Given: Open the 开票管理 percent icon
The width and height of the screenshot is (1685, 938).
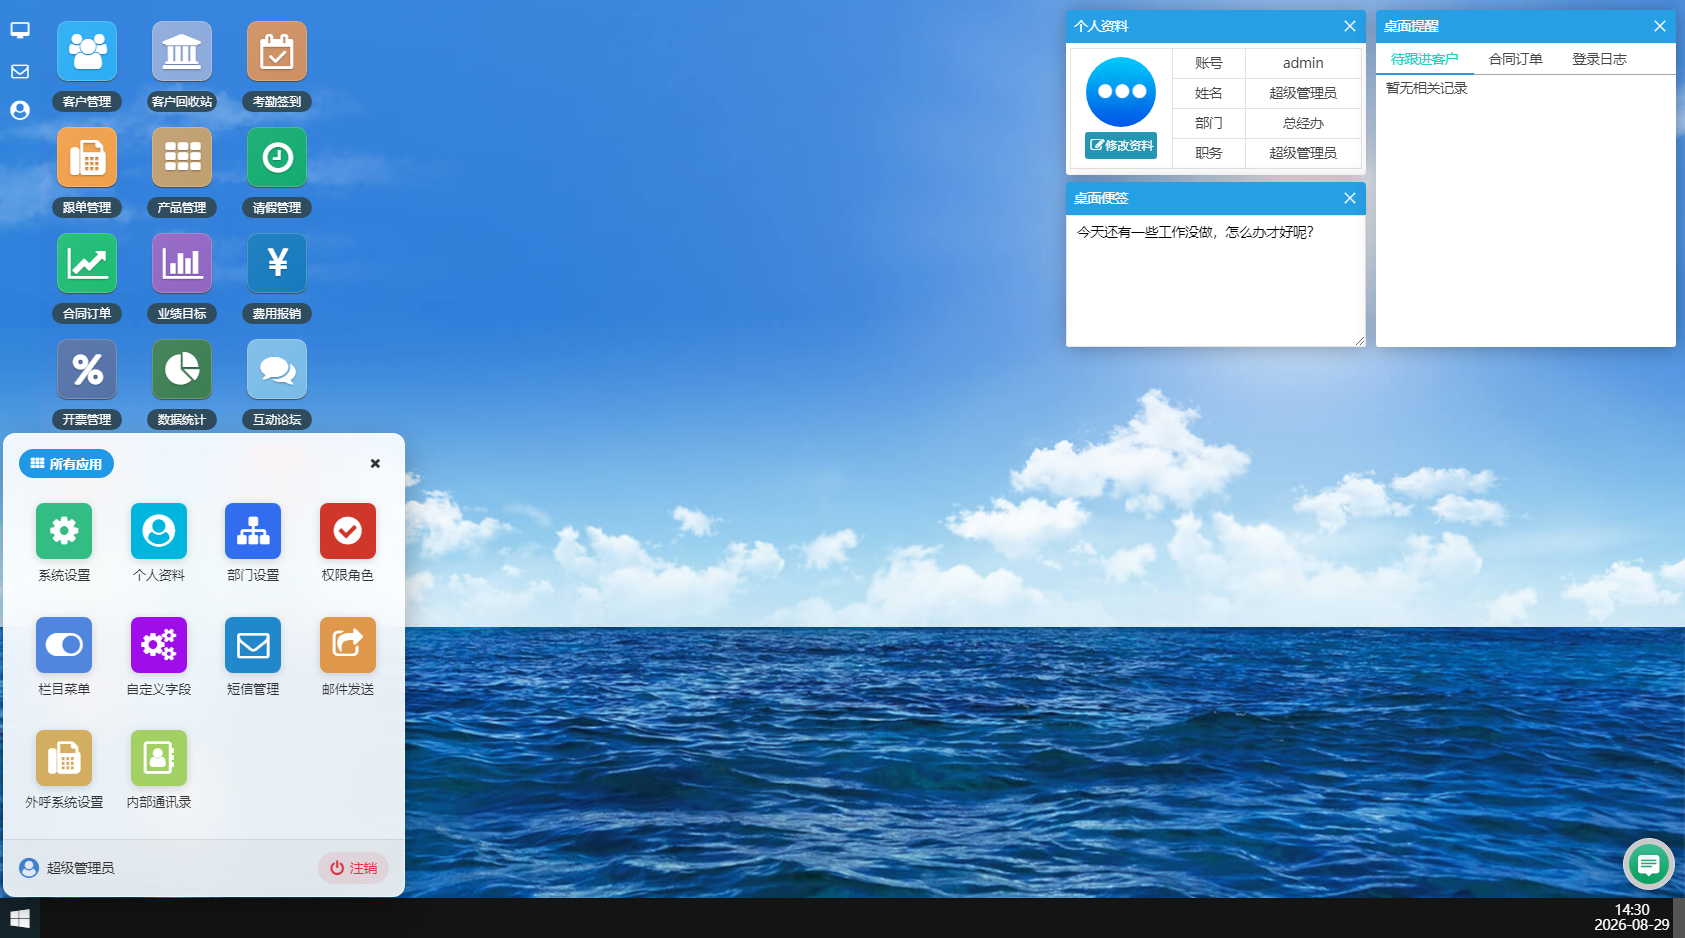Looking at the screenshot, I should [87, 369].
